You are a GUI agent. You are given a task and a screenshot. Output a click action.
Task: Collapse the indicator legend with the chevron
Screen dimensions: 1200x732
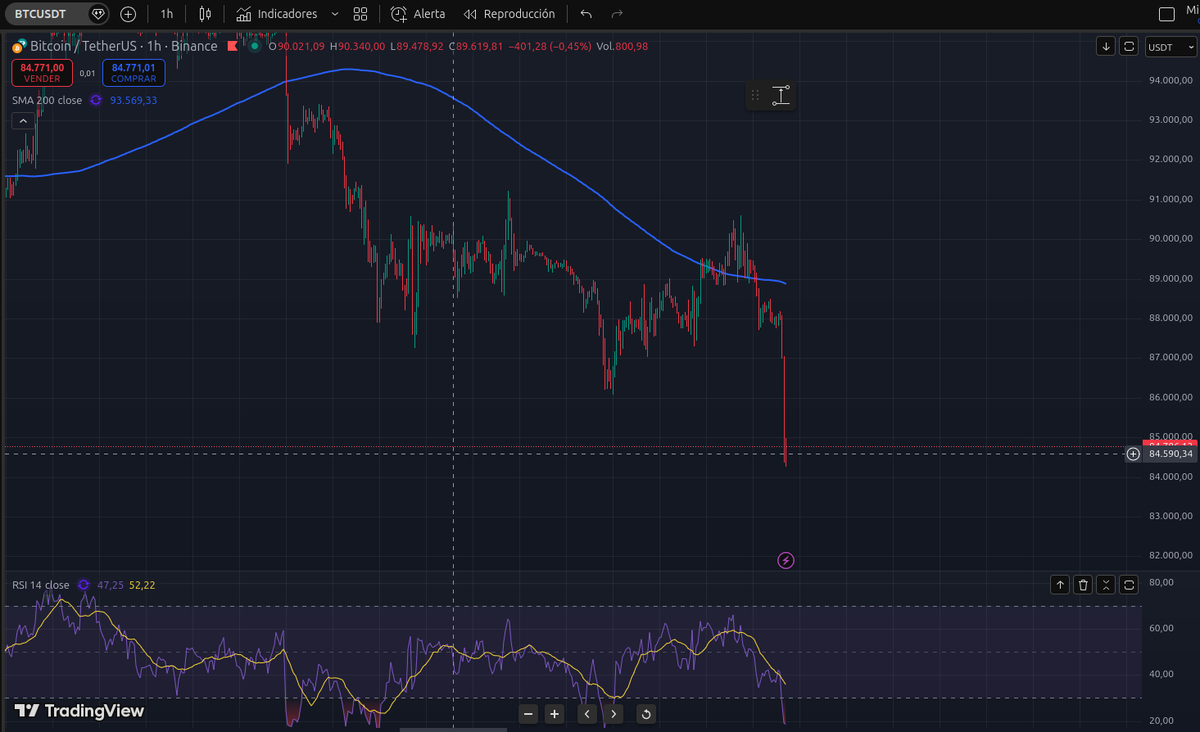22,121
